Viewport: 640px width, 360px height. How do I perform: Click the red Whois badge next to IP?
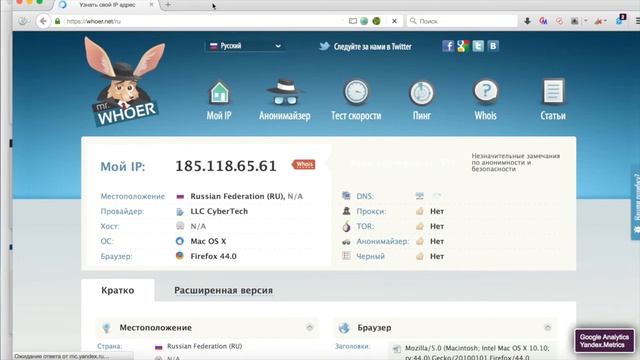(304, 164)
